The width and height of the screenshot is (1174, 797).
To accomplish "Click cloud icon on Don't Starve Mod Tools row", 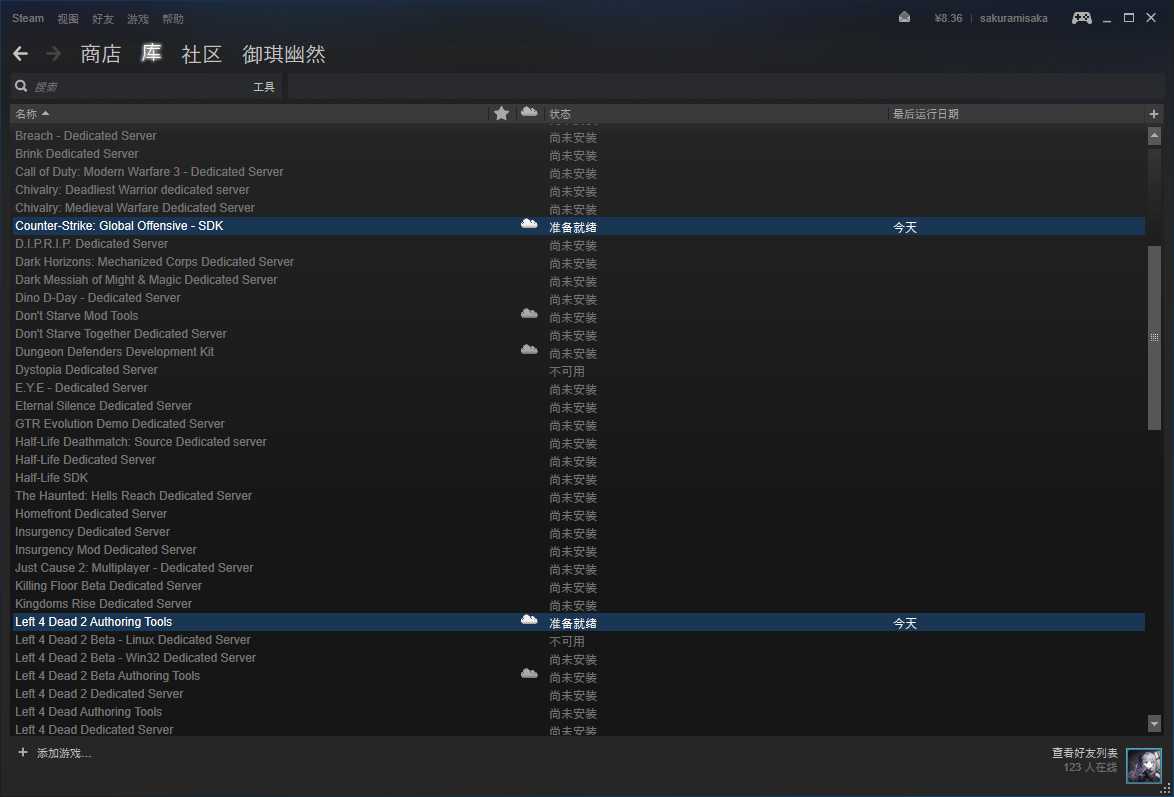I will 529,314.
